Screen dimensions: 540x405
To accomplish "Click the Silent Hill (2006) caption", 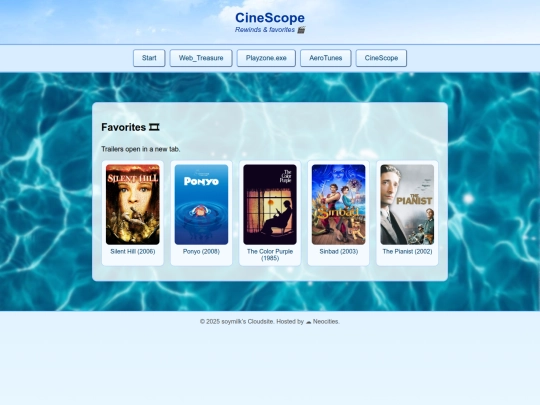I will (133, 251).
